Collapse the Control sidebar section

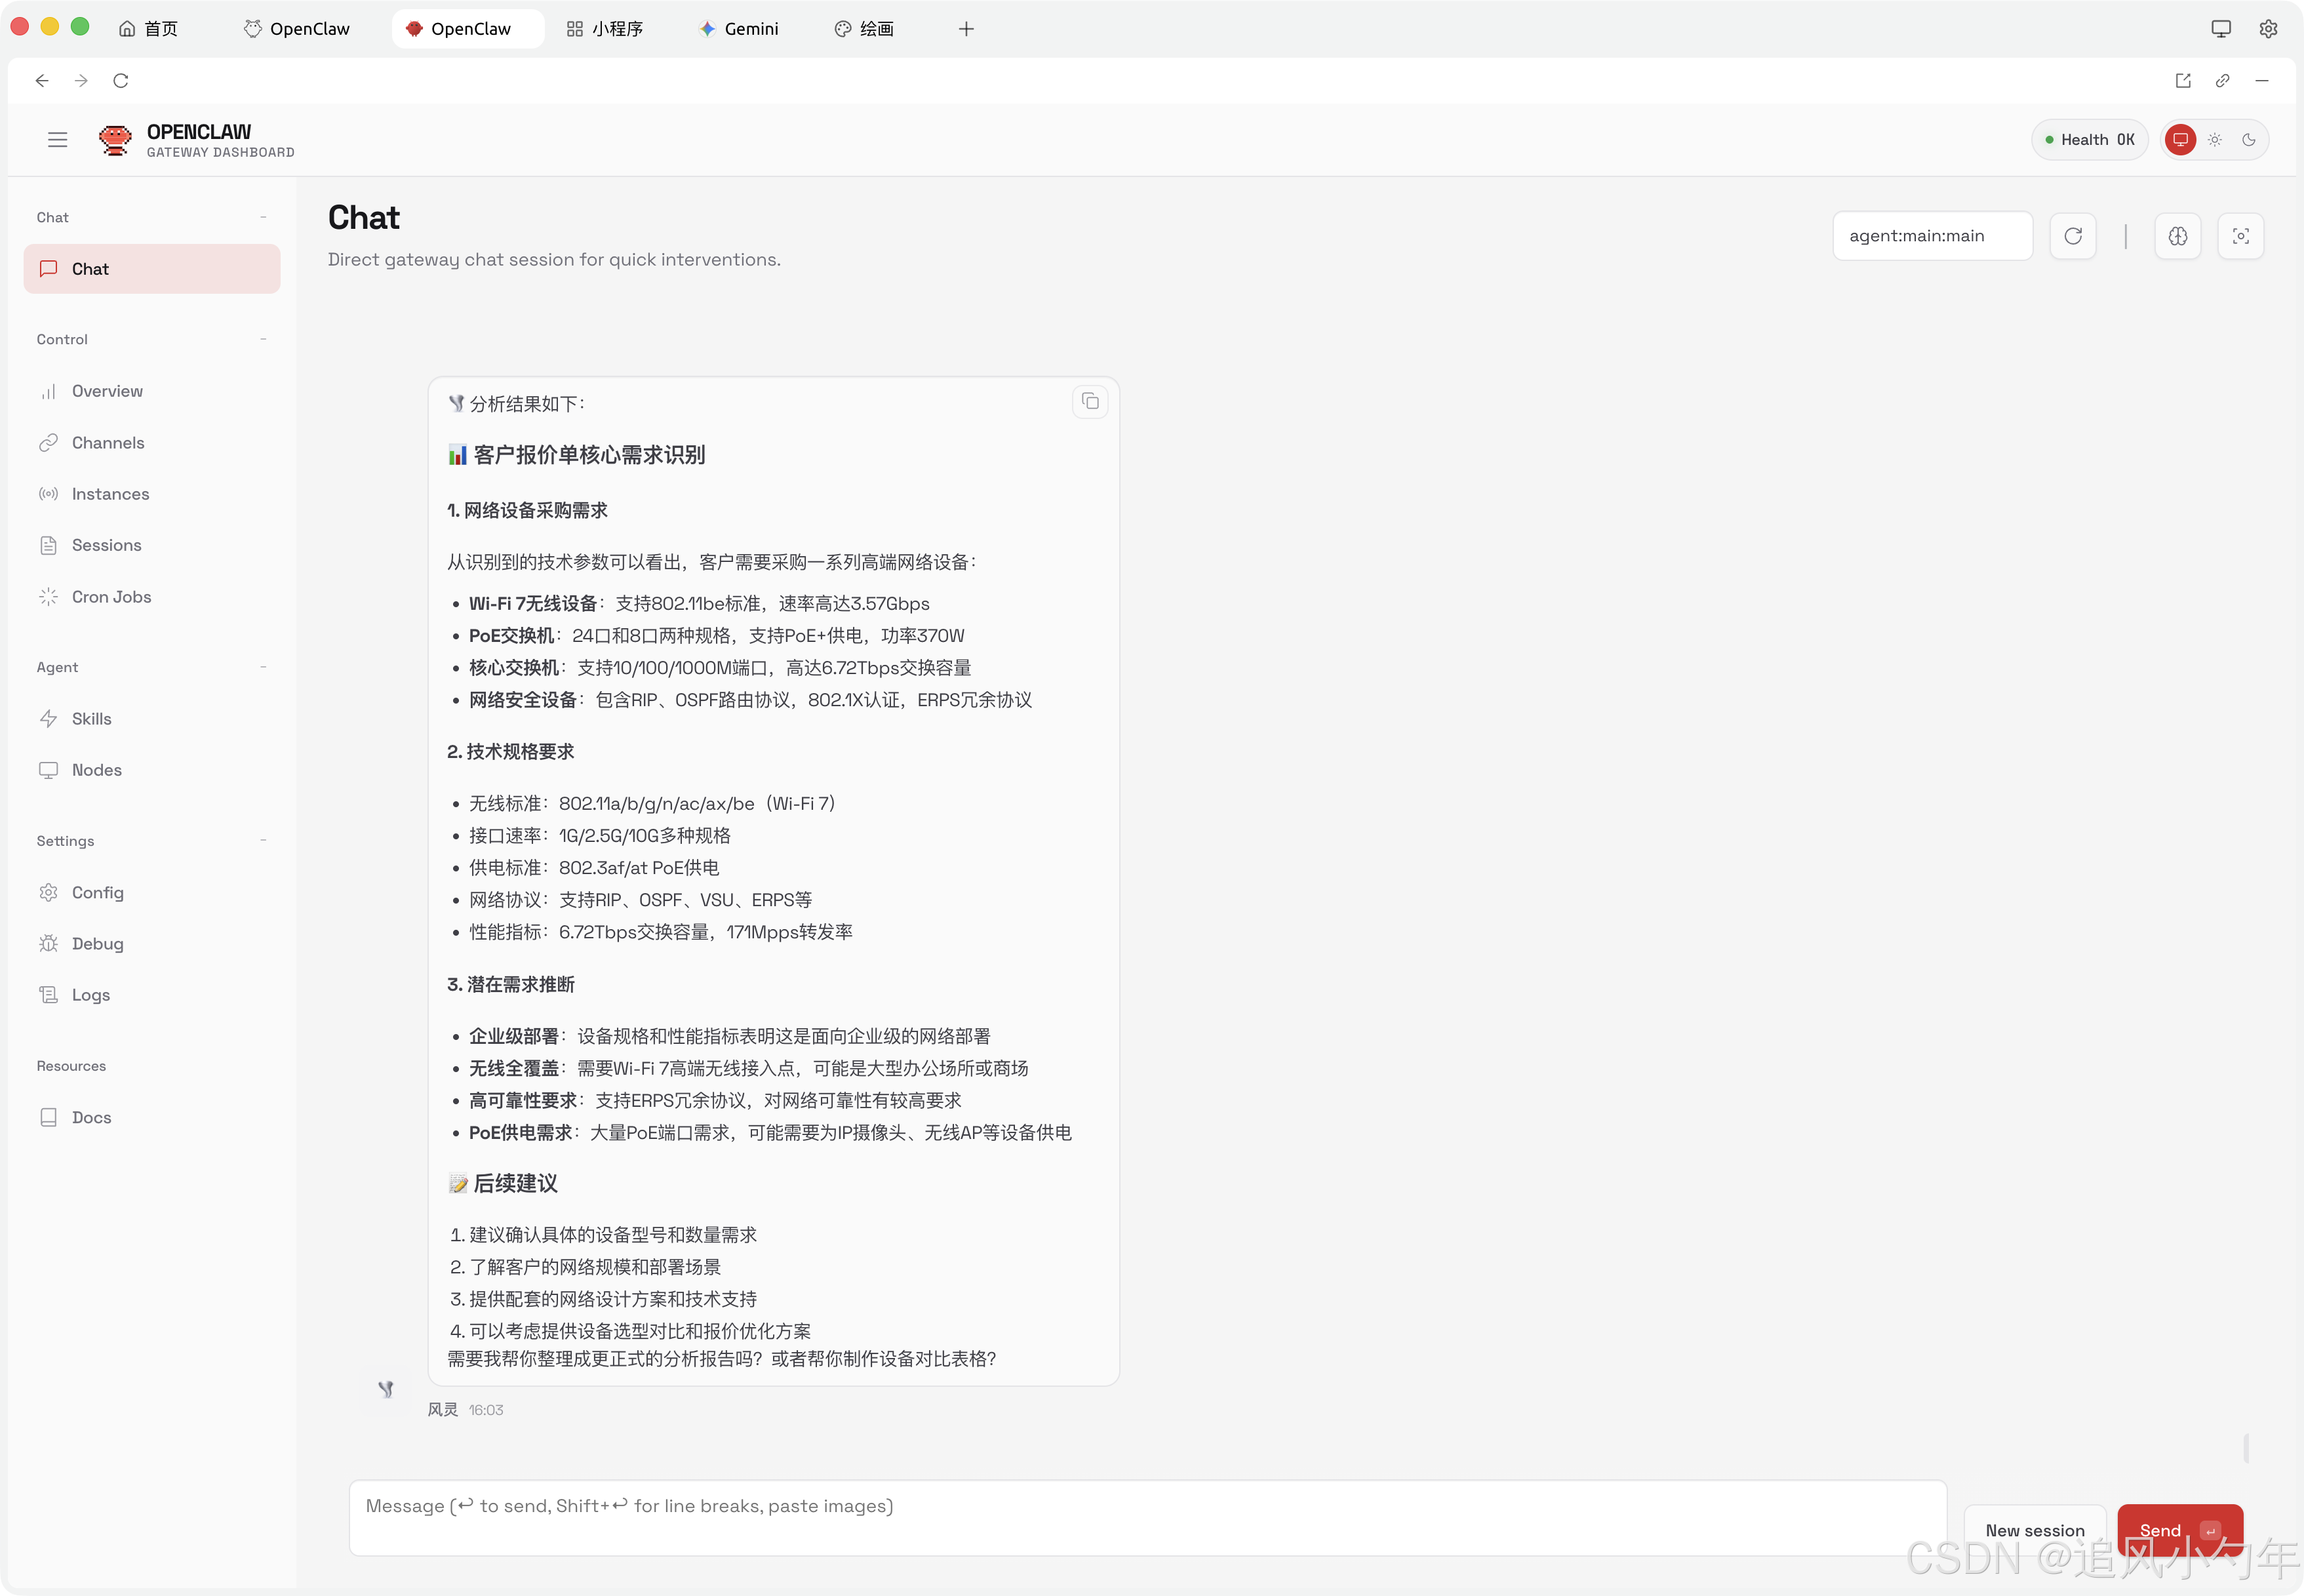(x=263, y=339)
